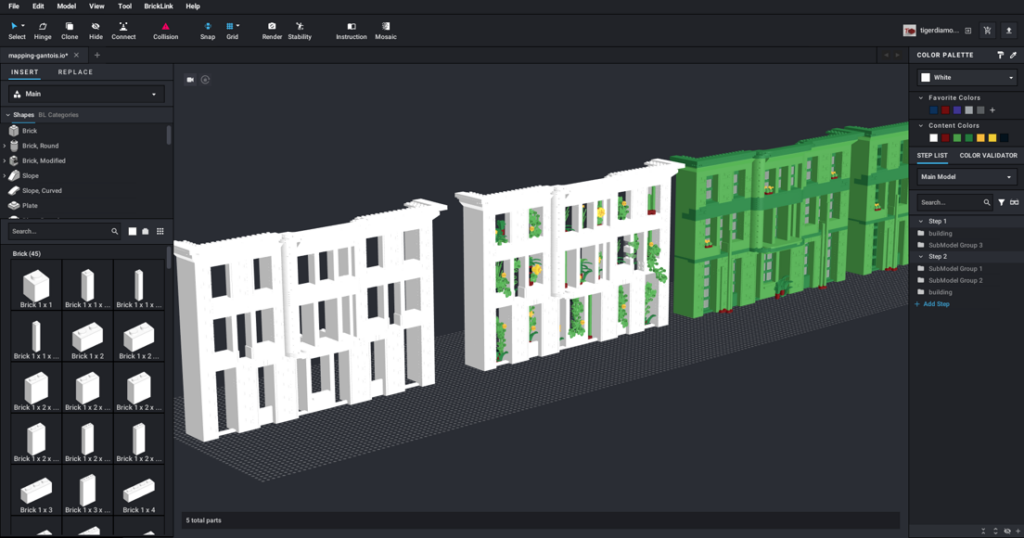Pick the dark blue favorite color
The image size is (1024, 538).
click(933, 110)
